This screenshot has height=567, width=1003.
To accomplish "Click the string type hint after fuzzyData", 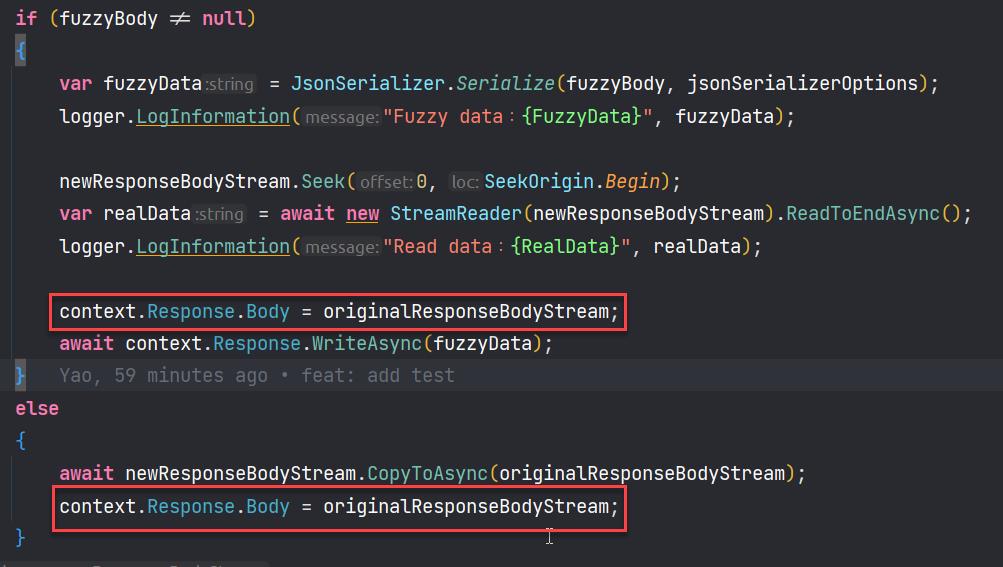I will point(230,85).
